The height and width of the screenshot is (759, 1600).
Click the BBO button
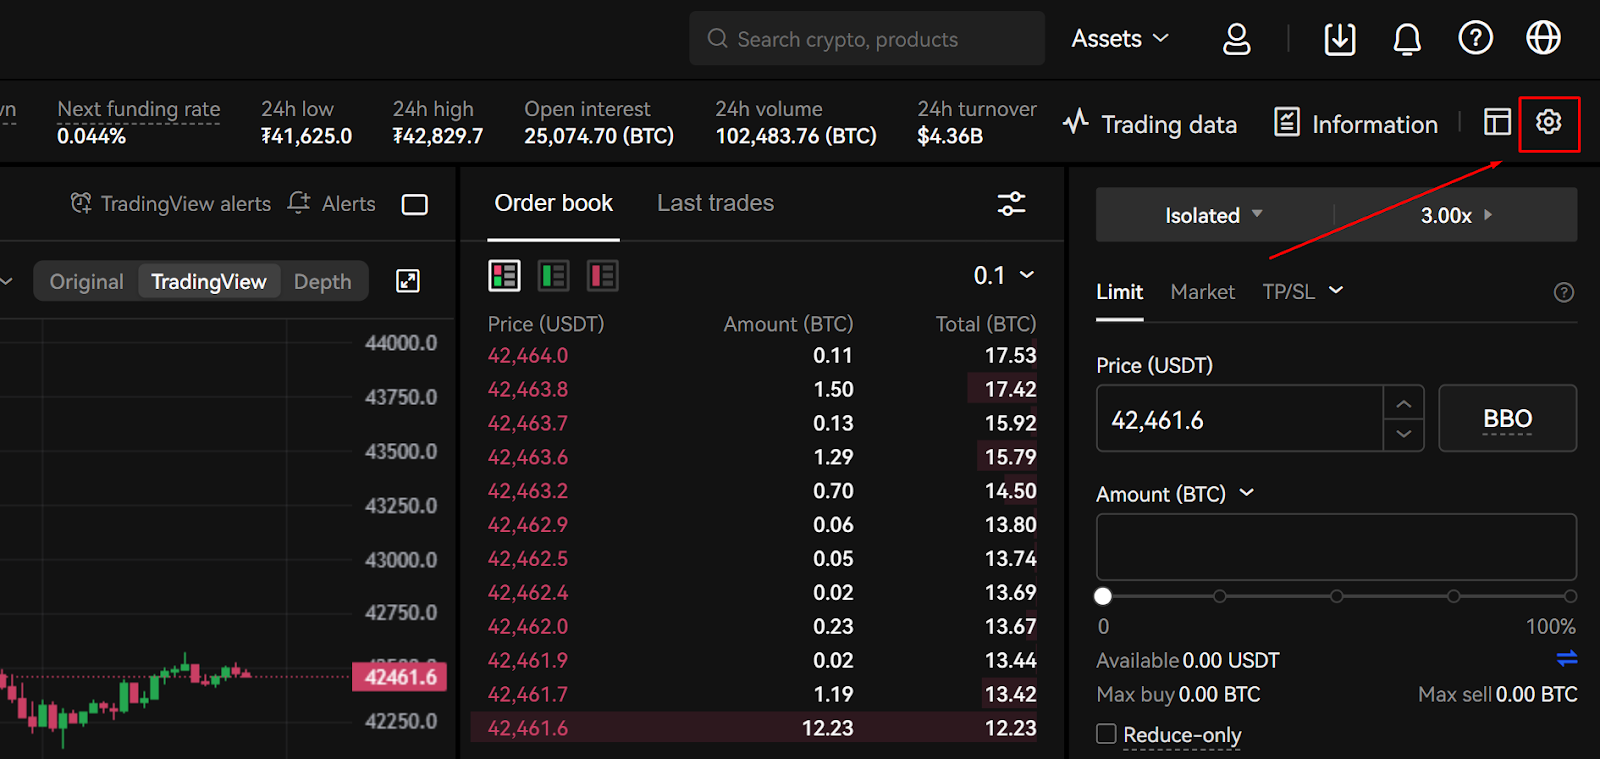pyautogui.click(x=1507, y=418)
